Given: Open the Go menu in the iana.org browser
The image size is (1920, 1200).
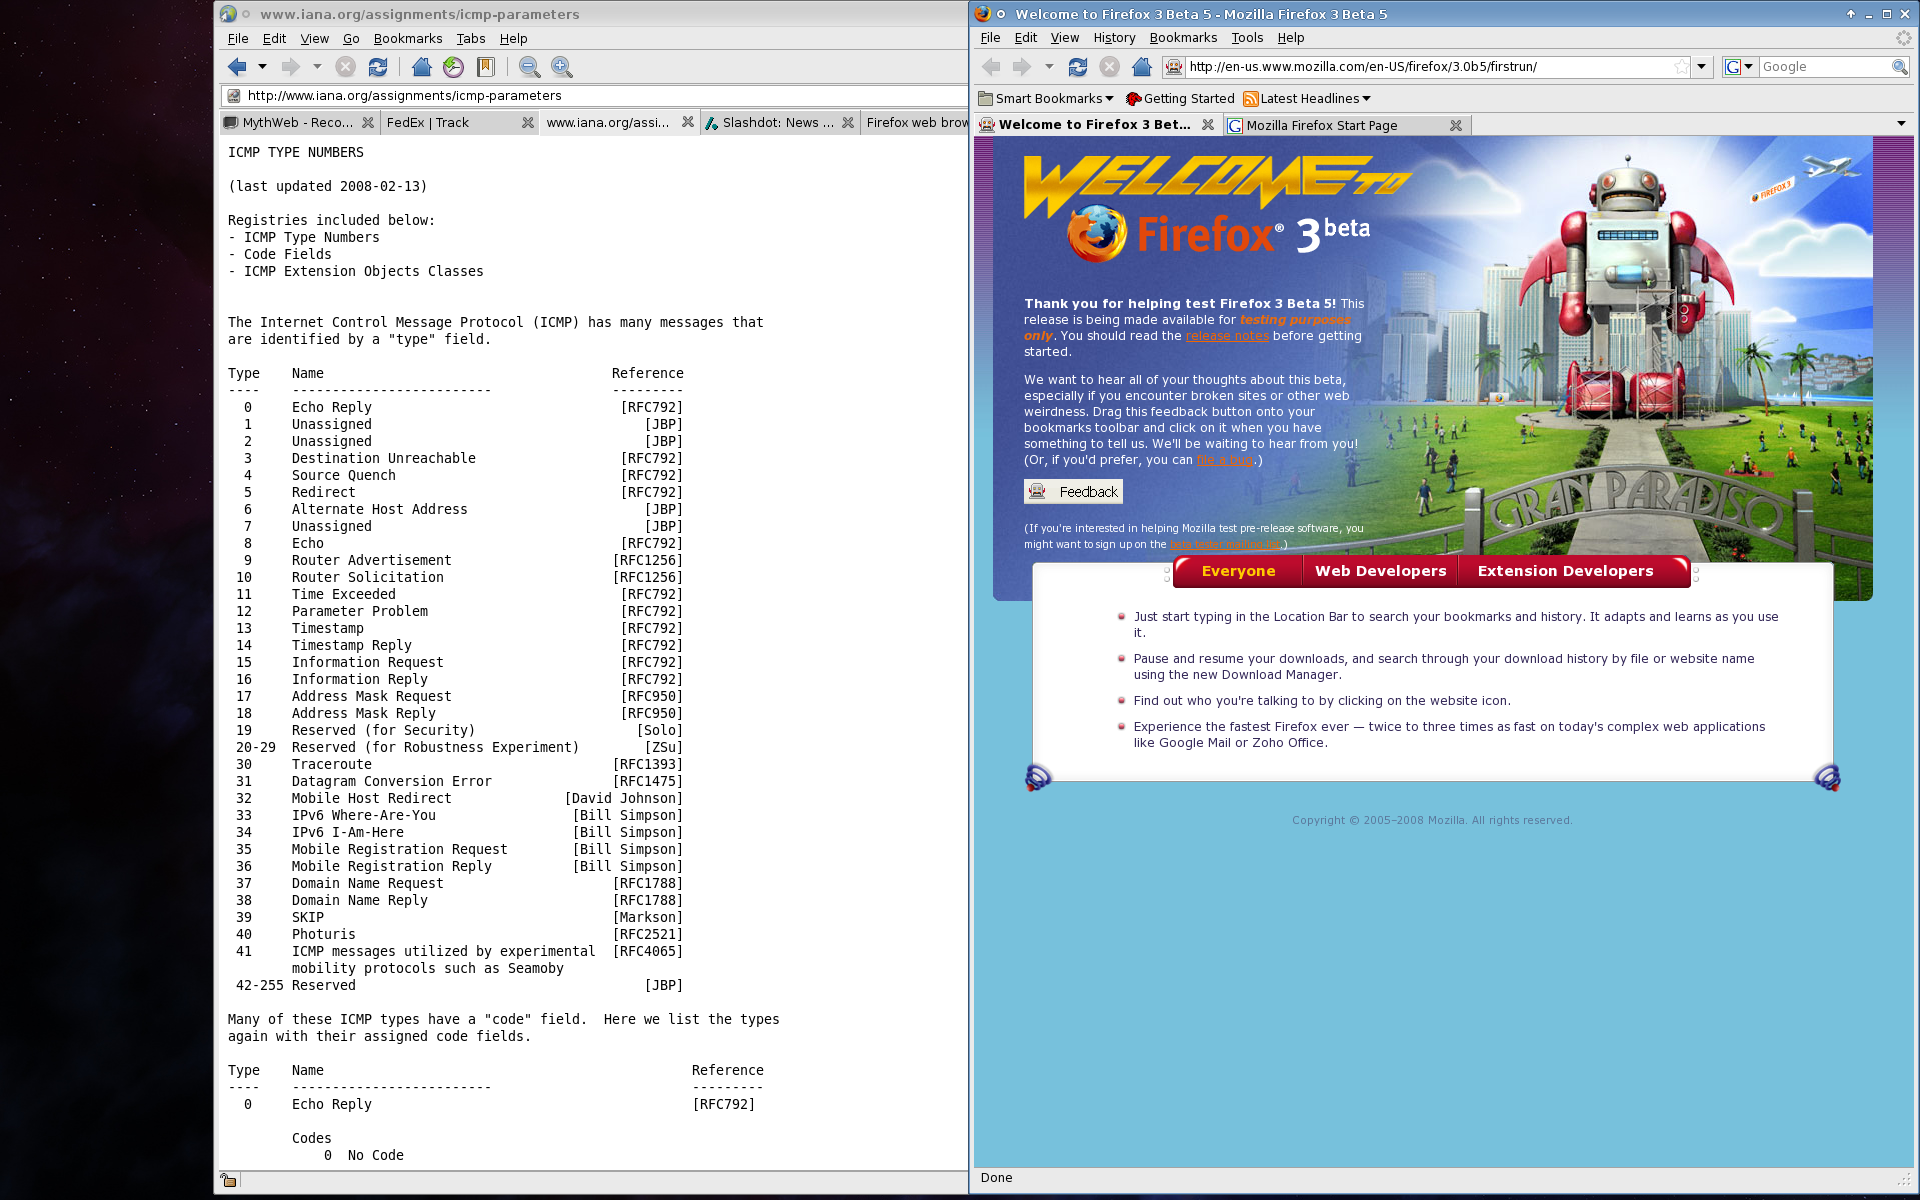Looking at the screenshot, I should point(351,39).
